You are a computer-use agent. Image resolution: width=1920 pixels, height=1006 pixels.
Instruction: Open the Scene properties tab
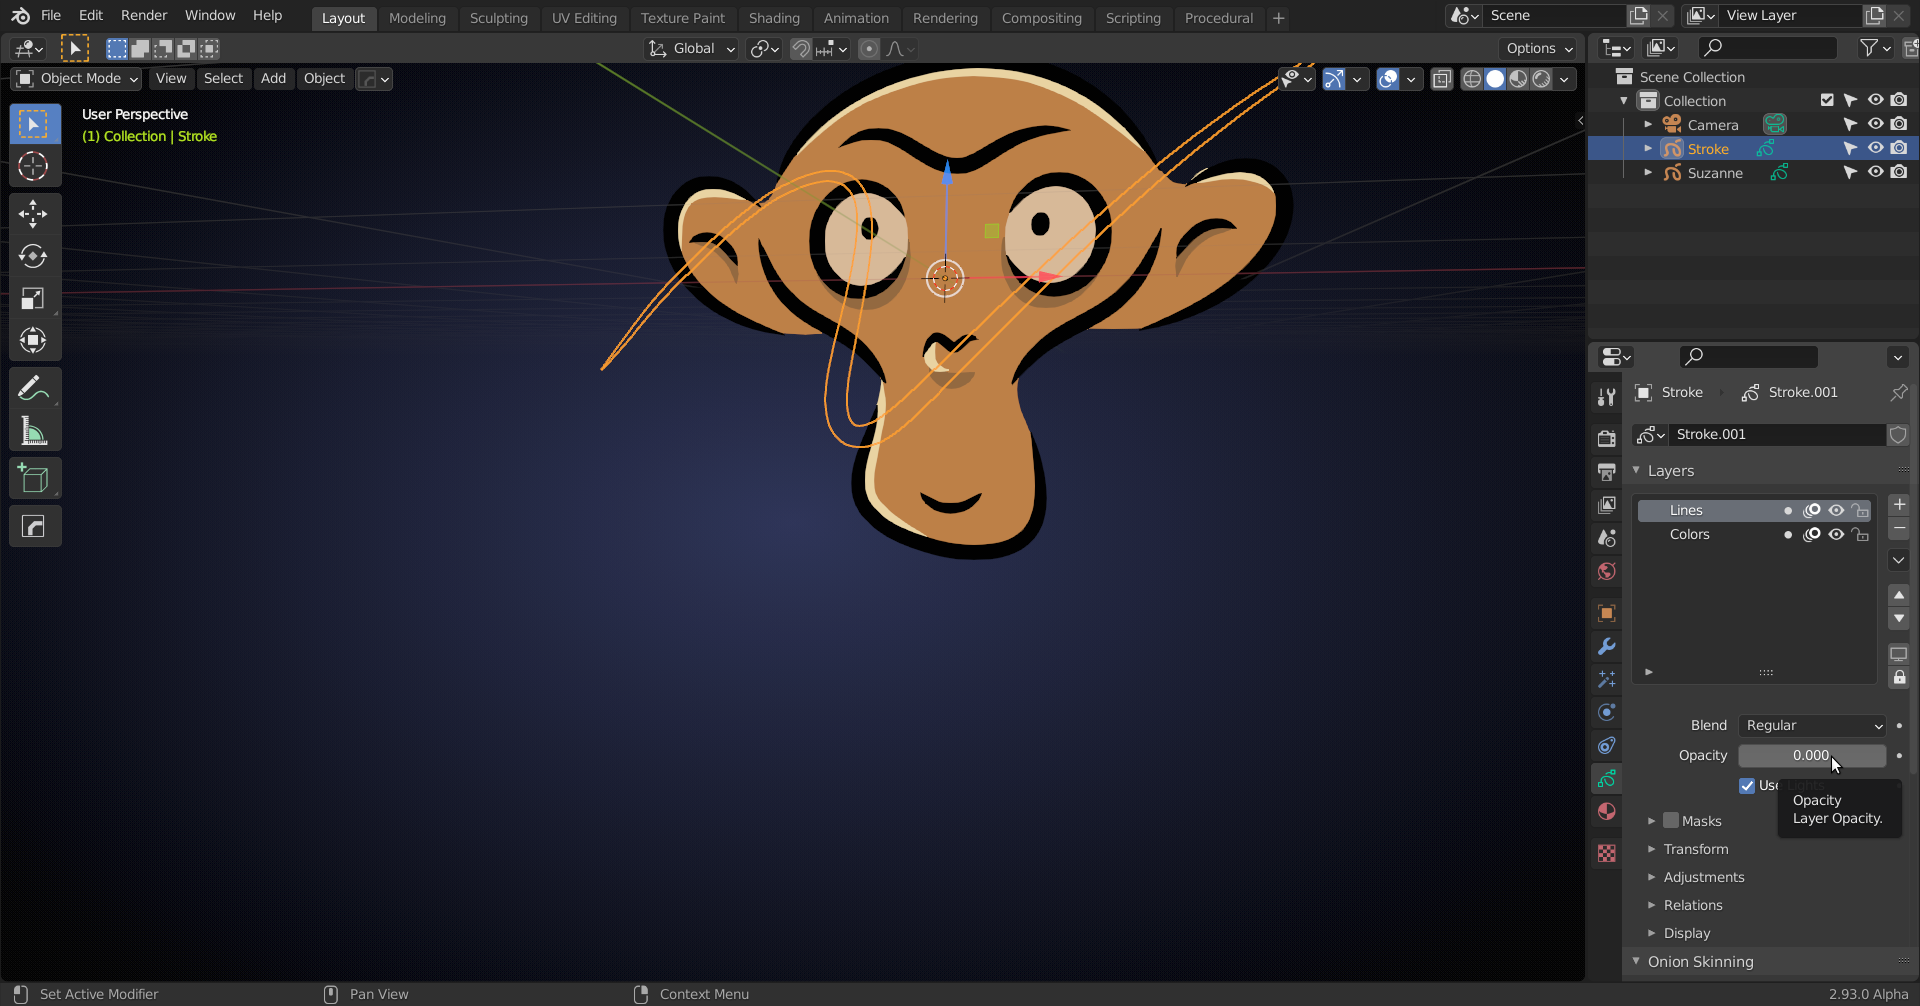(1606, 538)
